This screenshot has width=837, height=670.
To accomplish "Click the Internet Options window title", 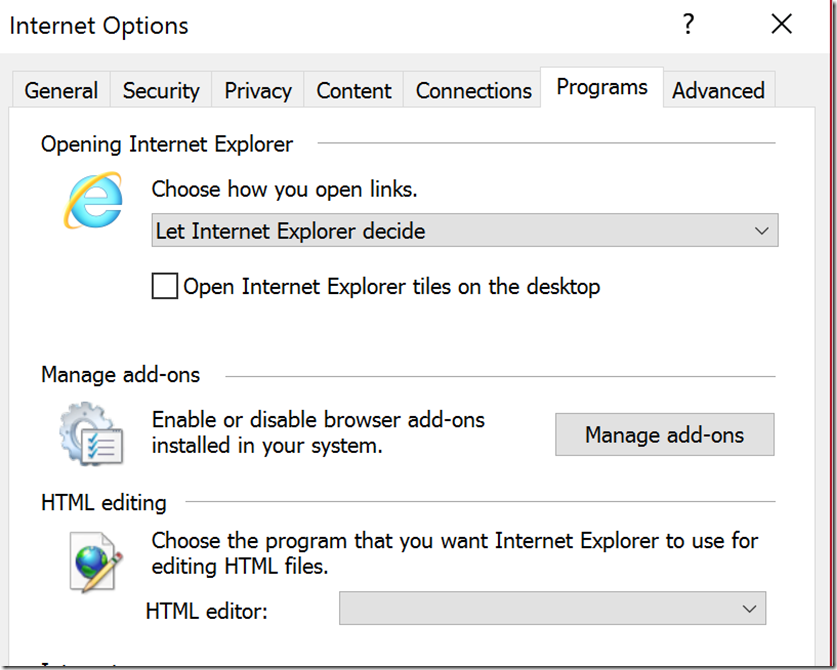I will point(99,26).
